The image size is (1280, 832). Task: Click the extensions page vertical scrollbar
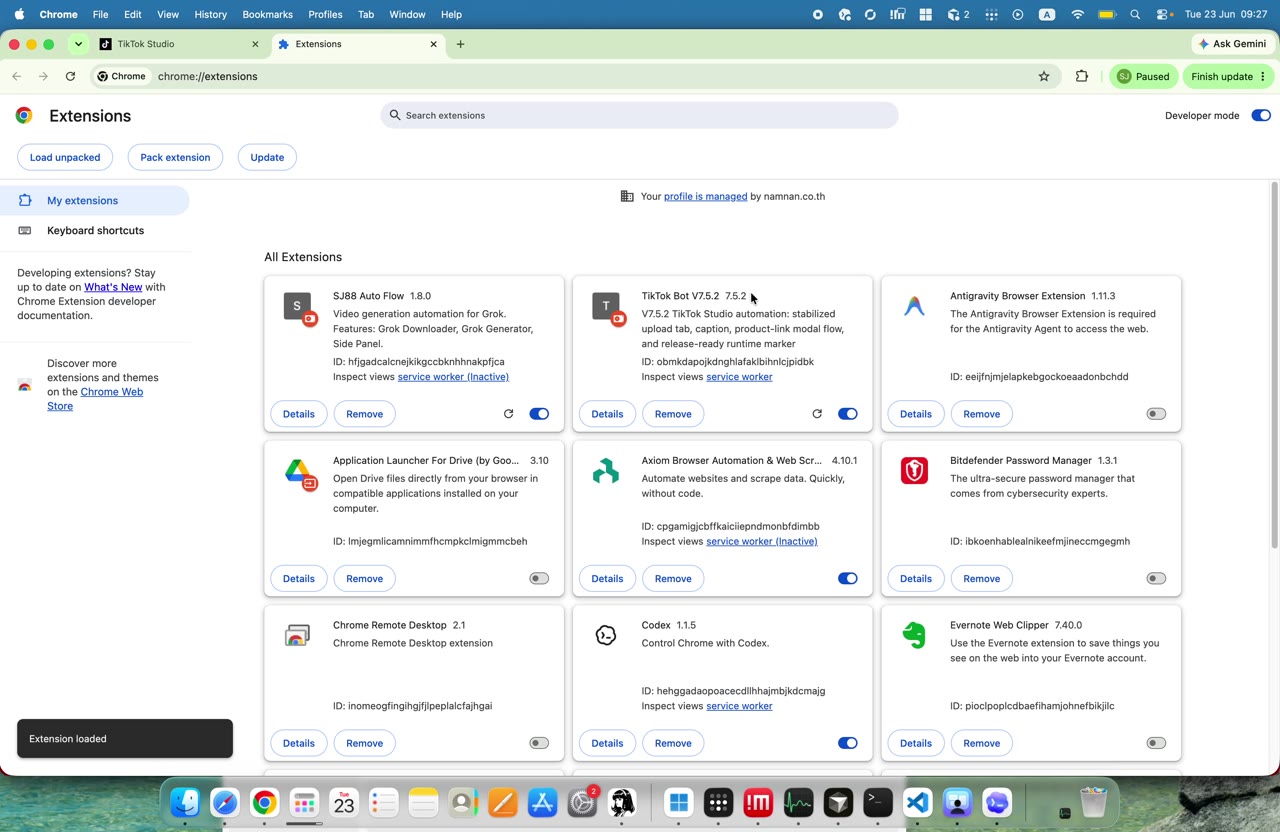1274,365
